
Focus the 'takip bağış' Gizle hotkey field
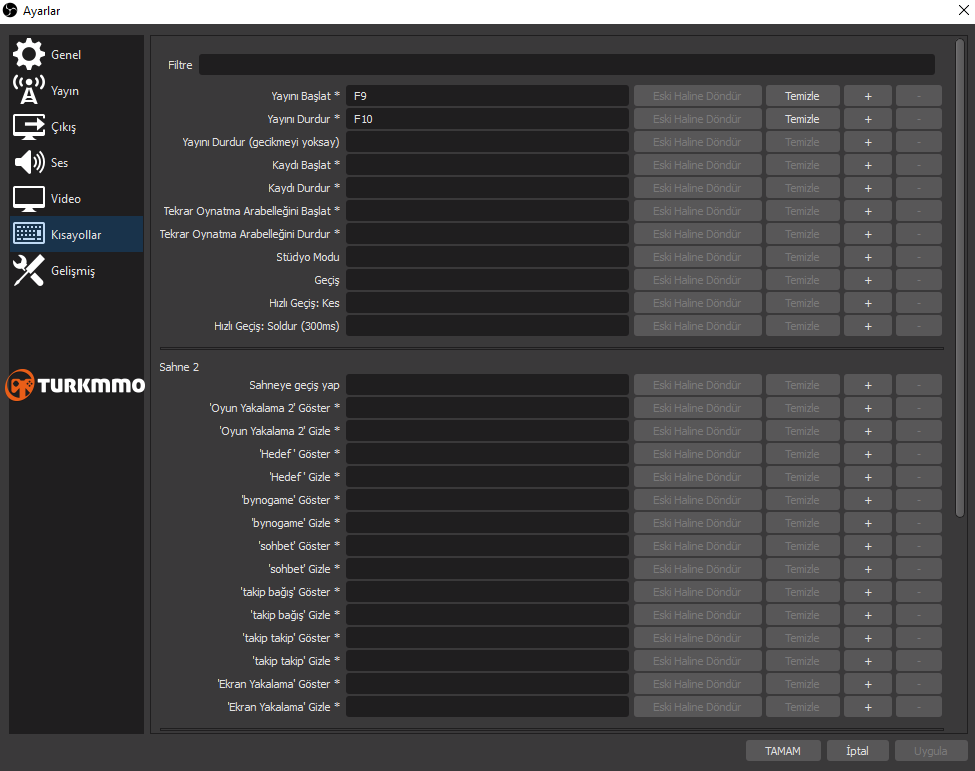point(487,616)
